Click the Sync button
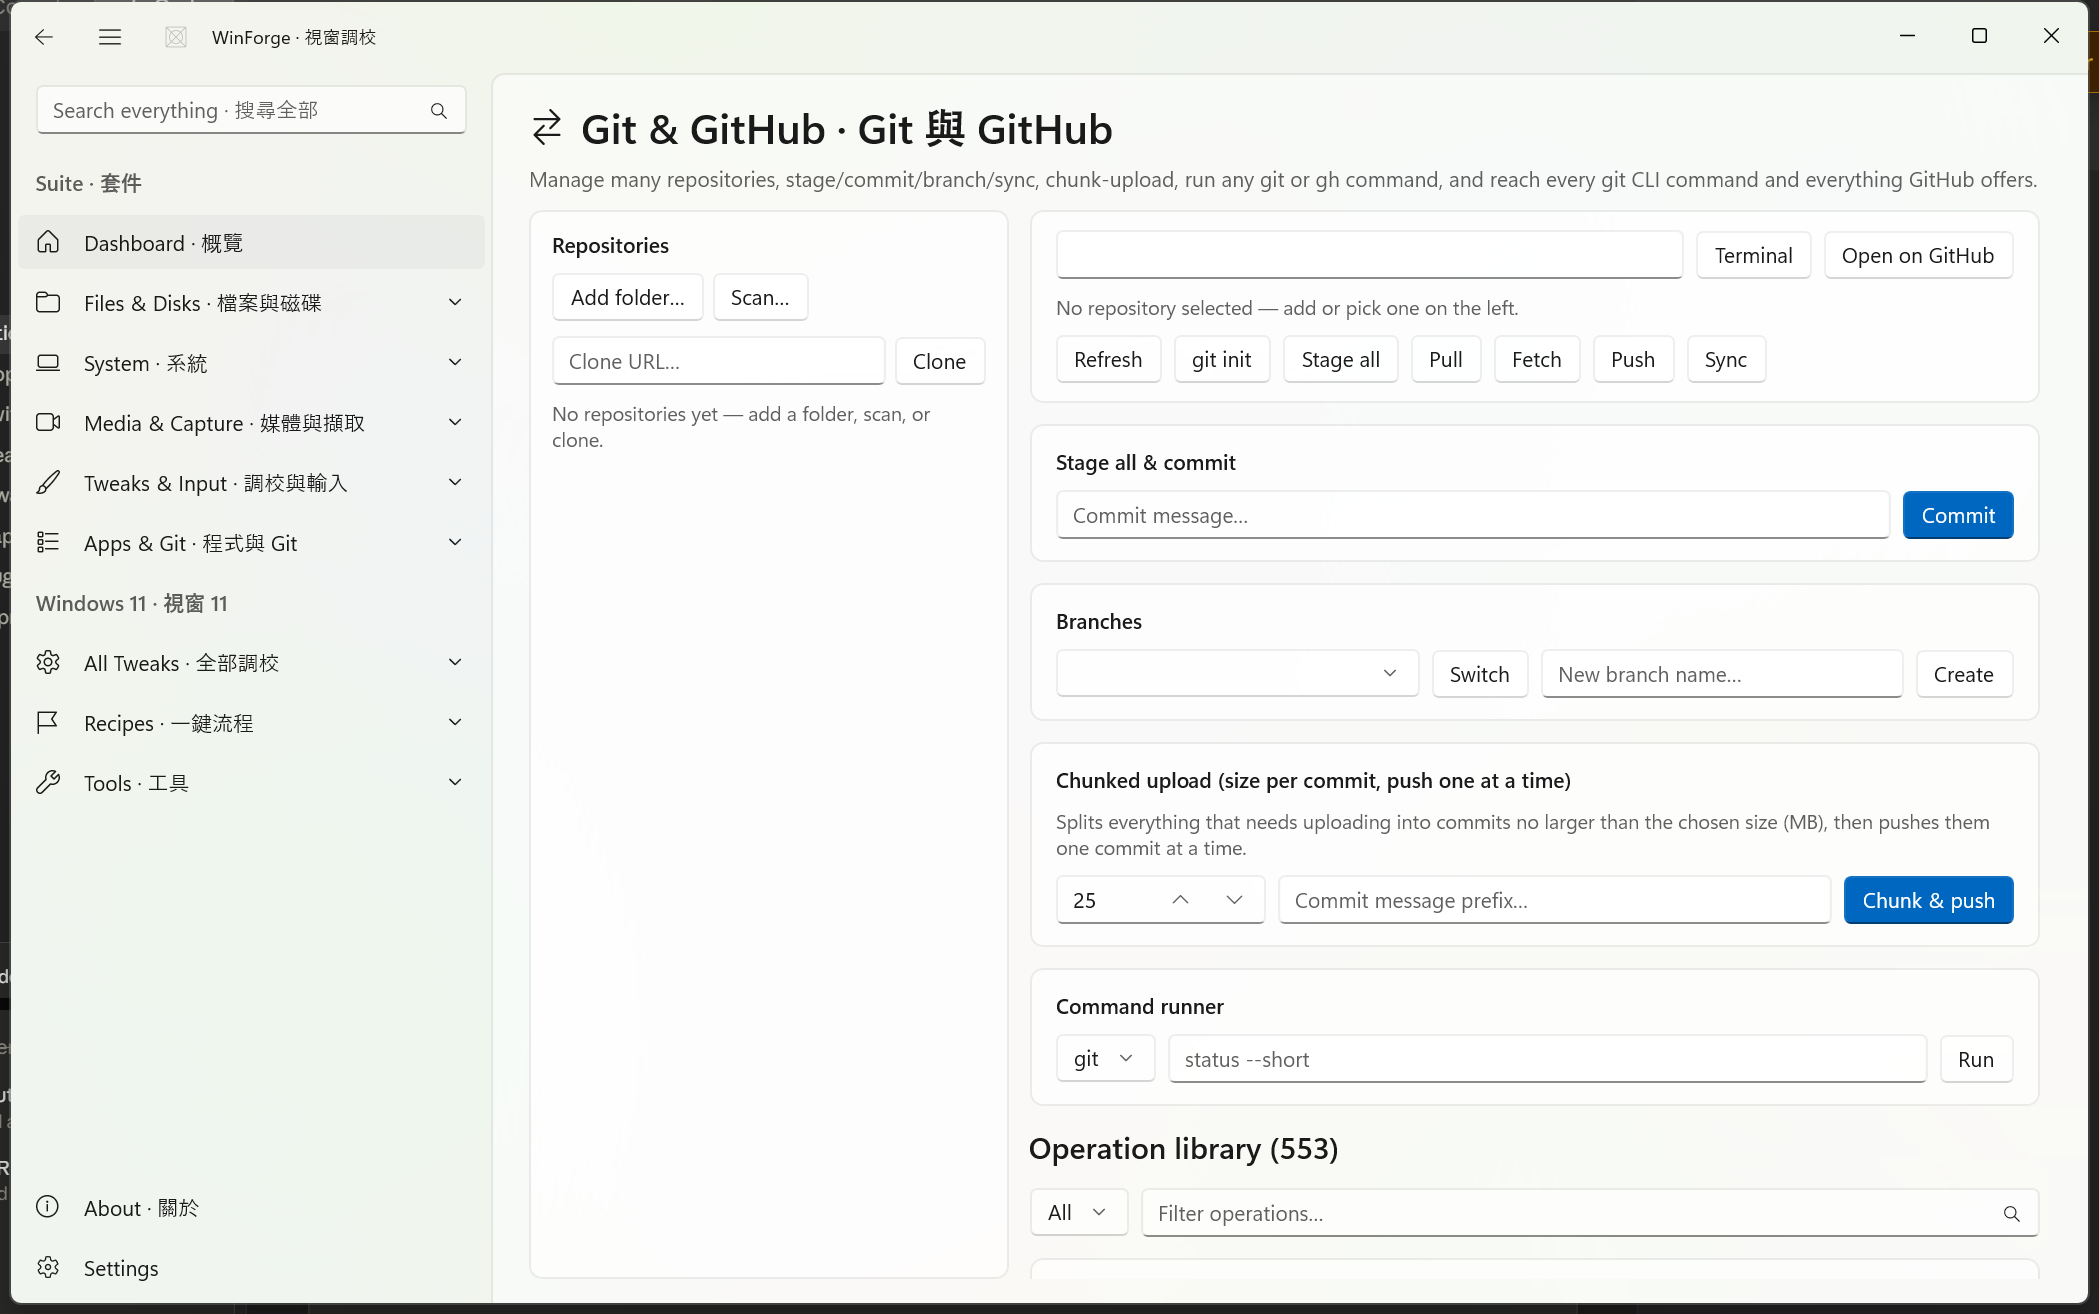The height and width of the screenshot is (1314, 2099). [x=1725, y=359]
